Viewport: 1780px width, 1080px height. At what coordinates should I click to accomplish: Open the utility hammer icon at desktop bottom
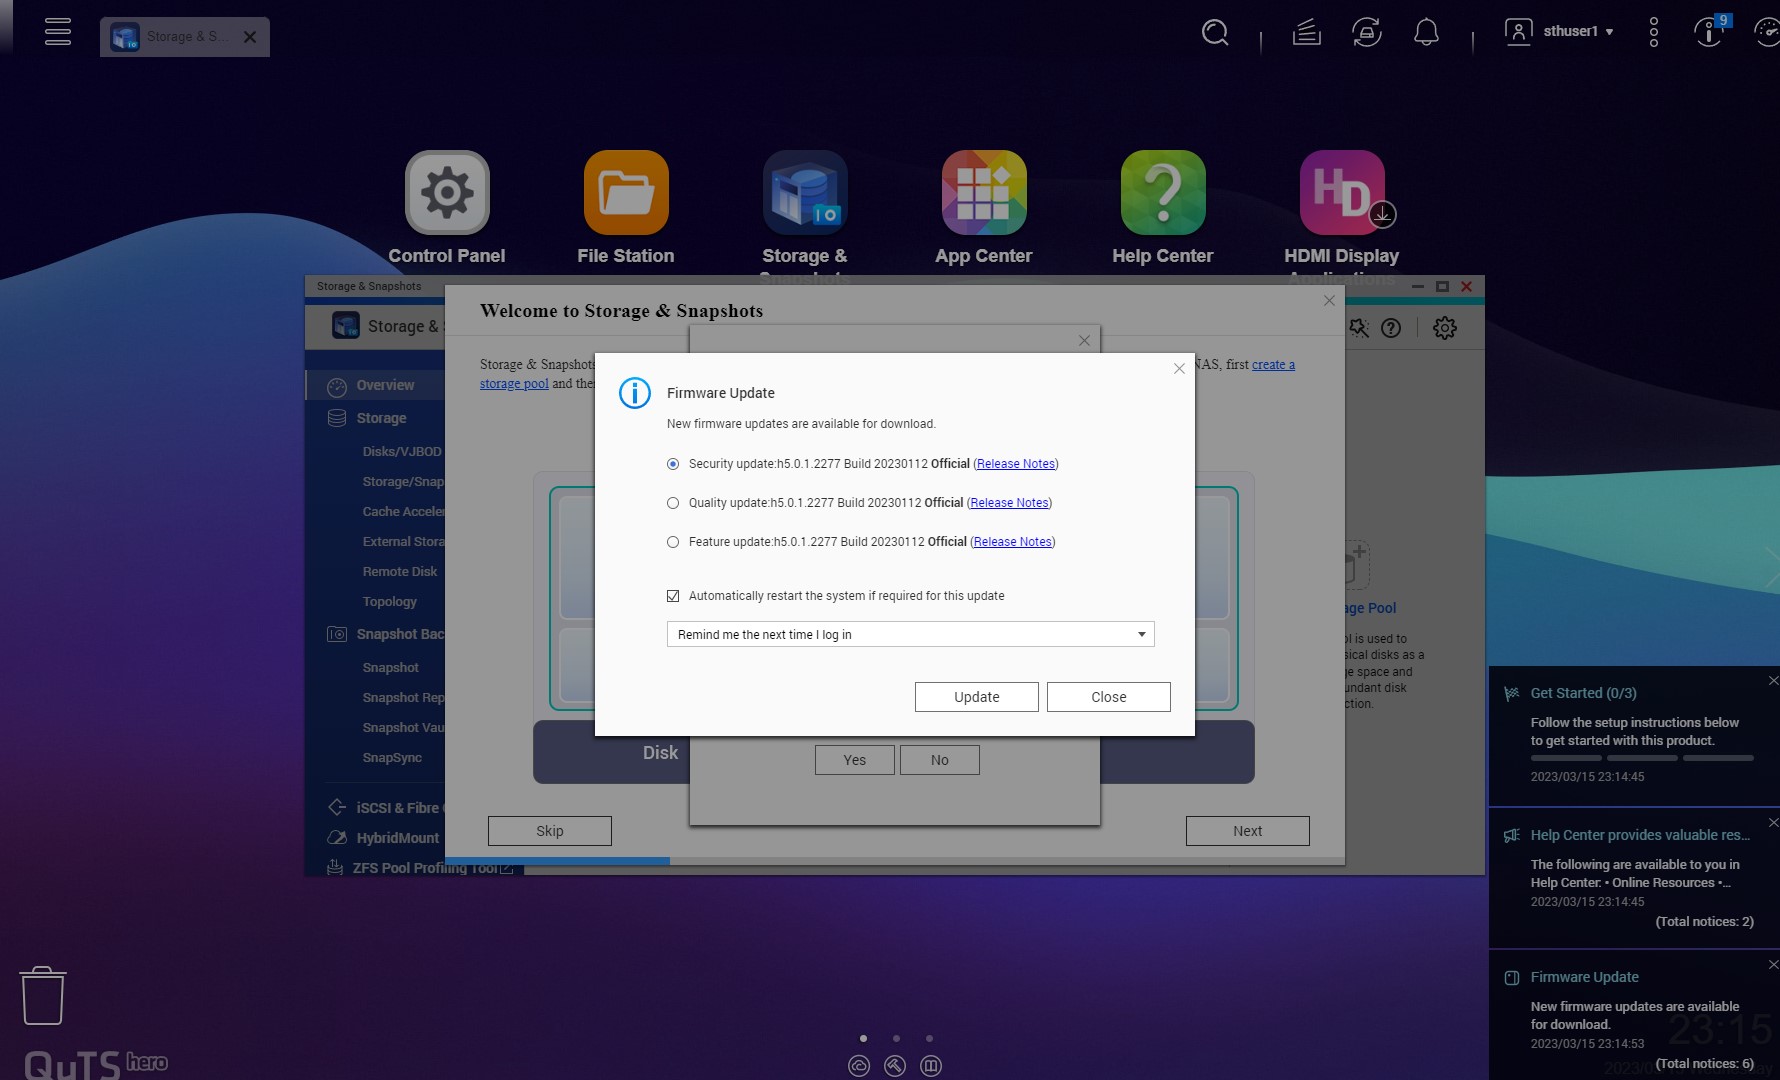895,1066
